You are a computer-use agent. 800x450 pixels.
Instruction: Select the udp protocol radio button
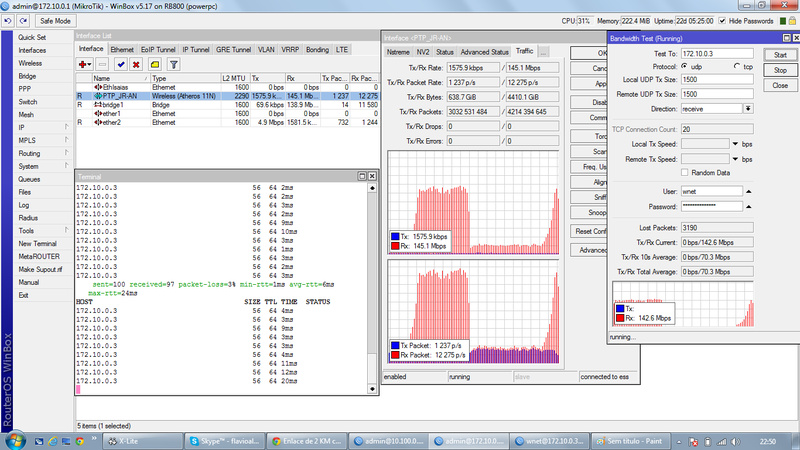pos(684,66)
